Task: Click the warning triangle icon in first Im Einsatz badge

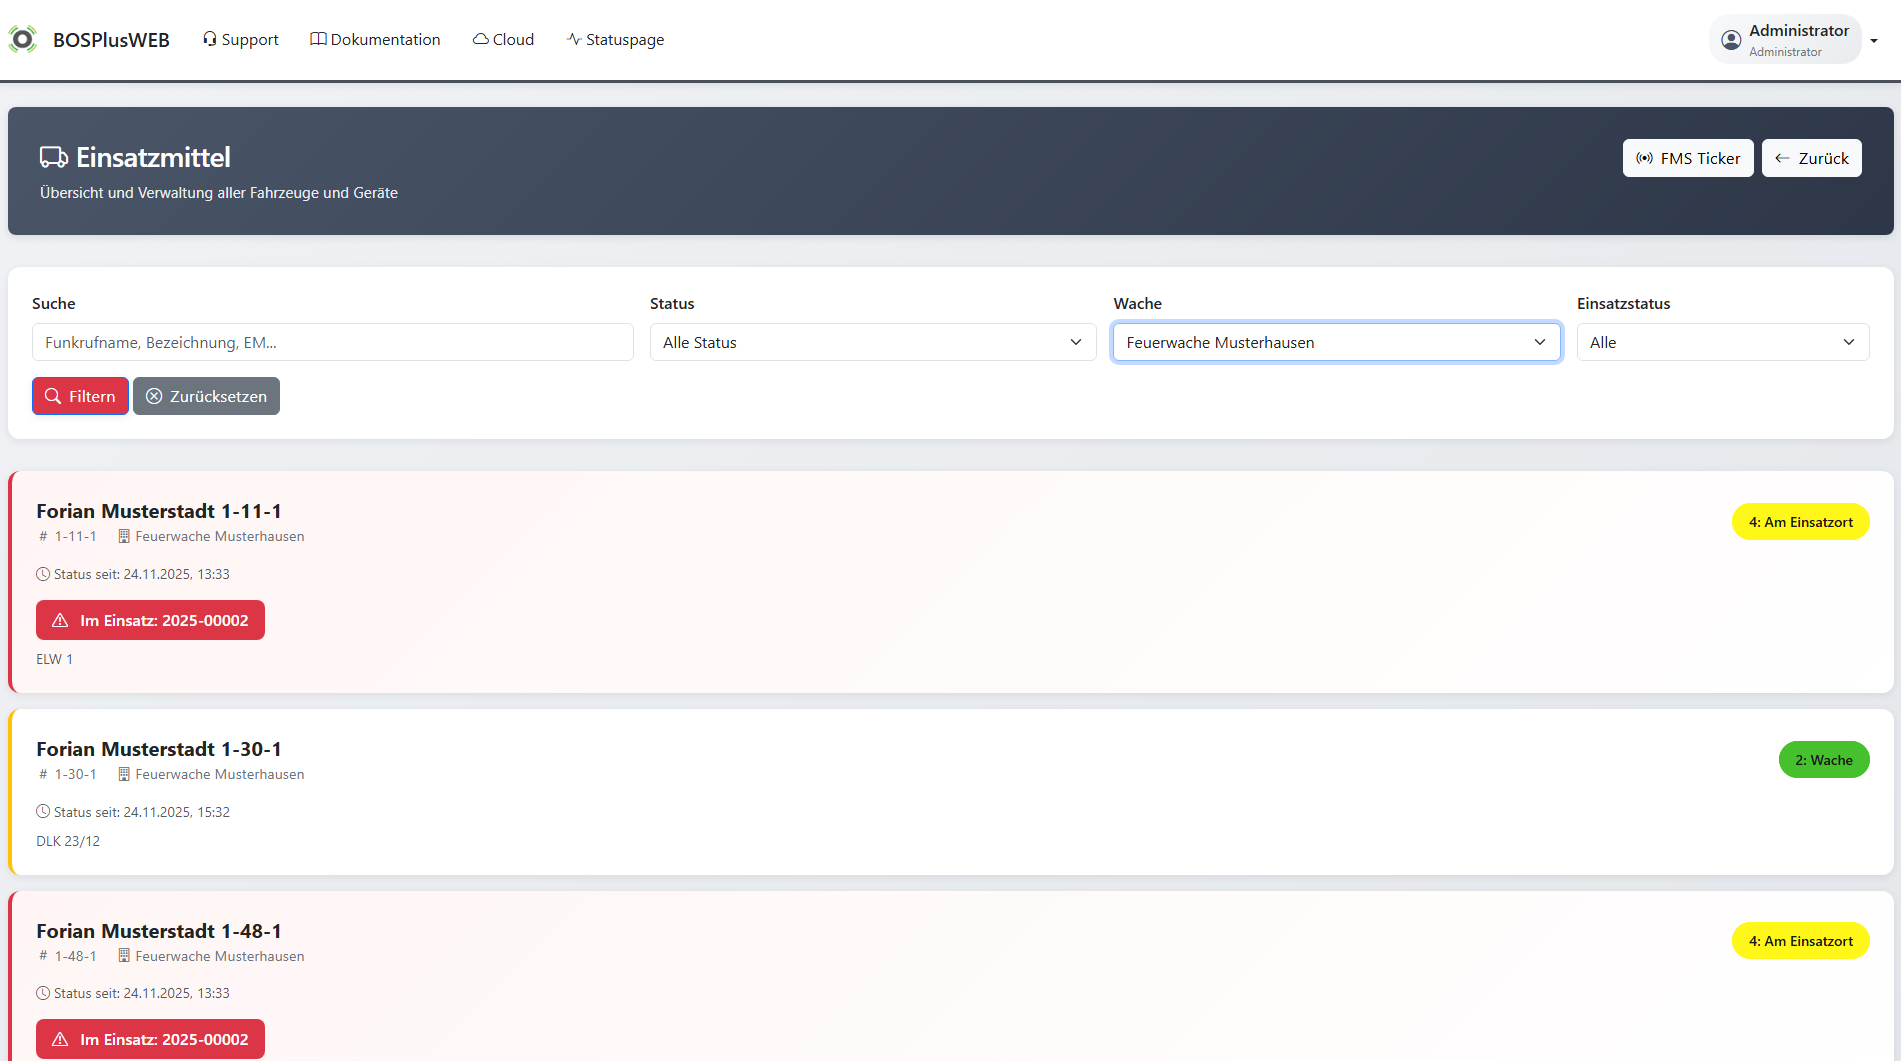Action: [60, 621]
